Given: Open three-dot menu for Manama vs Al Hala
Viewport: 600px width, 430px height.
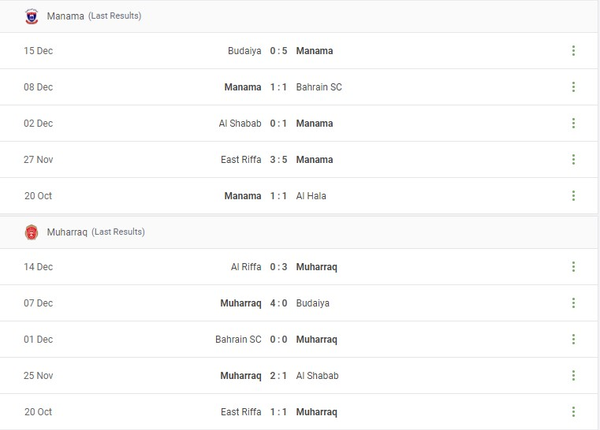Looking at the screenshot, I should click(573, 196).
